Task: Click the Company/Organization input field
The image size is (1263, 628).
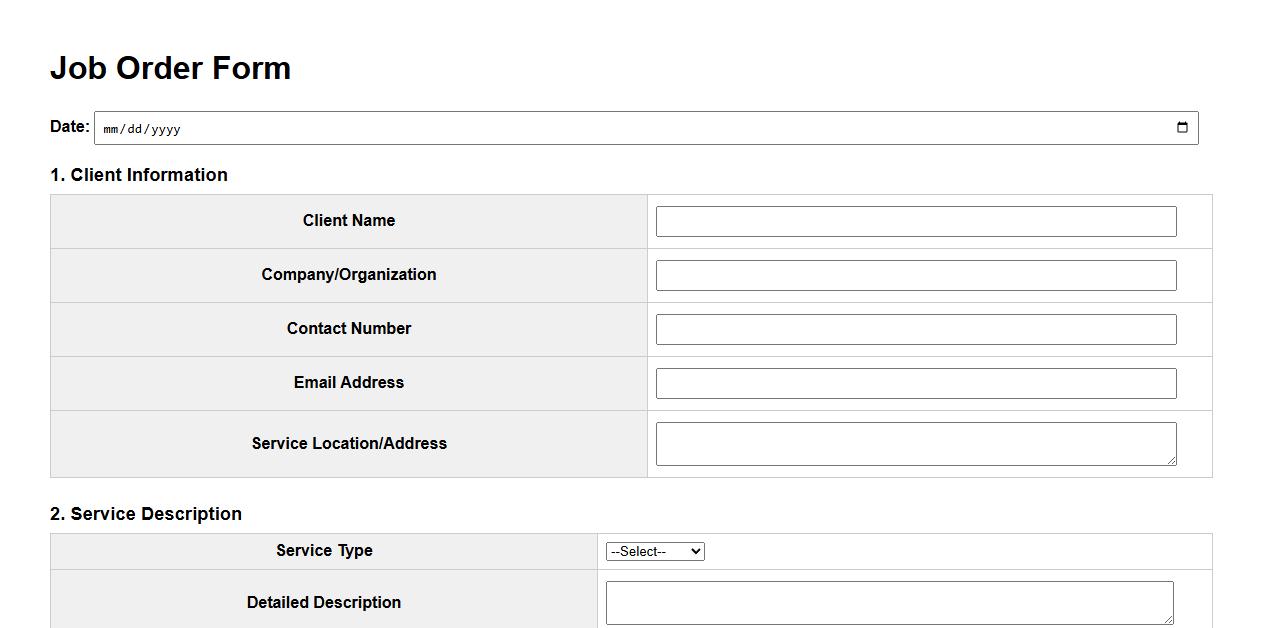Action: point(915,275)
